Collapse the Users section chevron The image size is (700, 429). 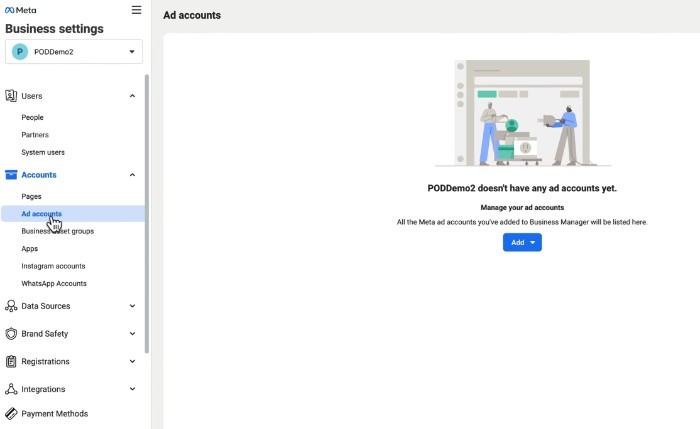click(x=132, y=96)
